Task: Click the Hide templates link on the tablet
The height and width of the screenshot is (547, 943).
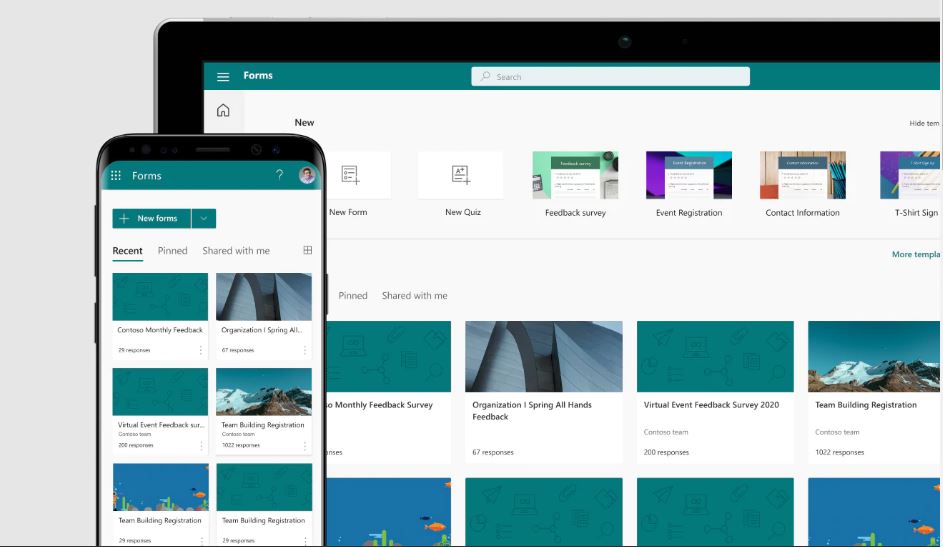Action: click(924, 123)
